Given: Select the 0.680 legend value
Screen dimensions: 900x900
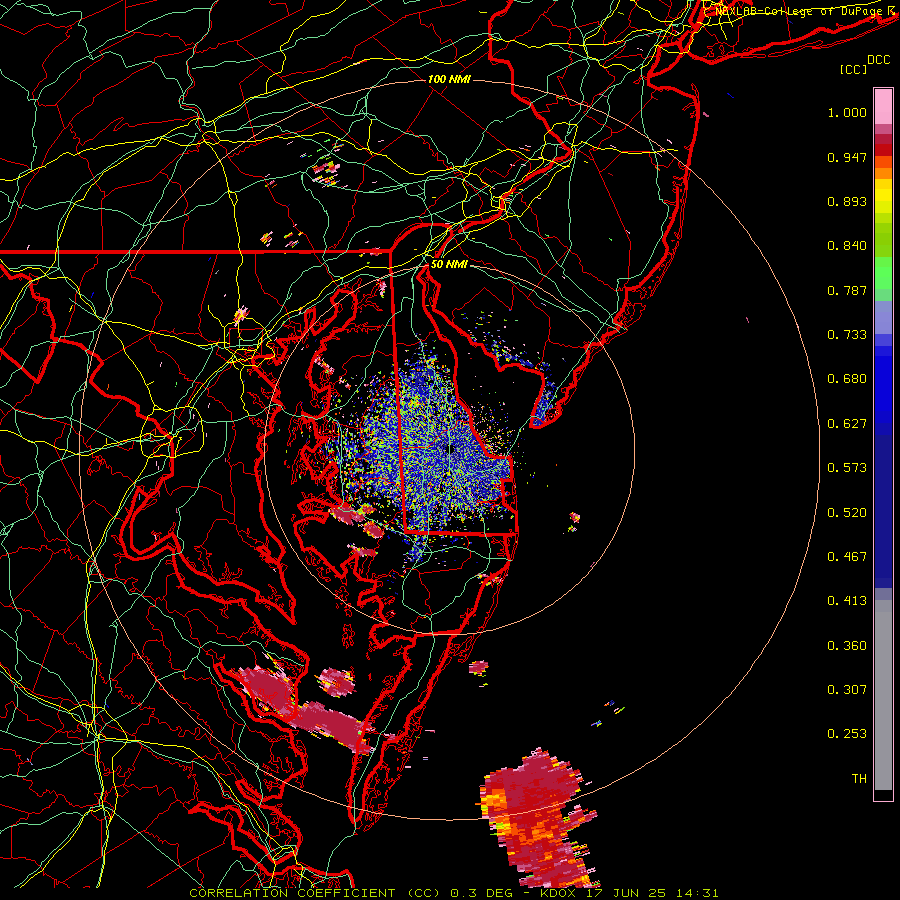Looking at the screenshot, I should pyautogui.click(x=847, y=379).
